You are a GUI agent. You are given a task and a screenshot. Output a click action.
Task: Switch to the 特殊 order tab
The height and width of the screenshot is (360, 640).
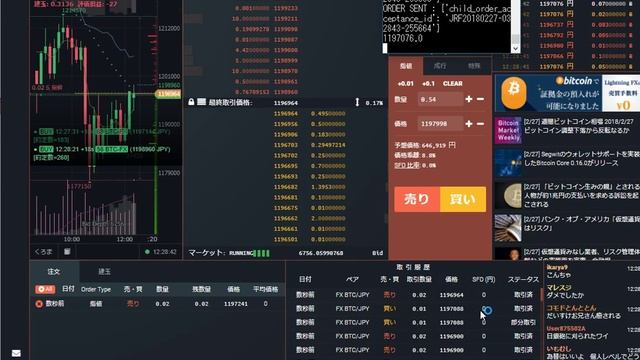click(x=474, y=66)
